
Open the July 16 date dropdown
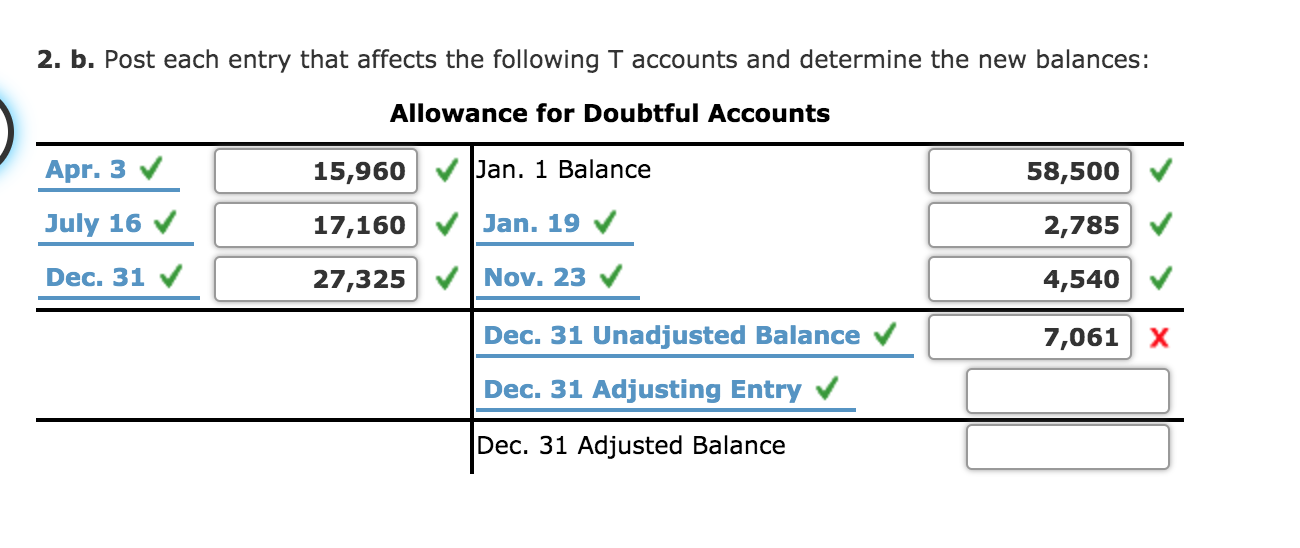pyautogui.click(x=112, y=224)
